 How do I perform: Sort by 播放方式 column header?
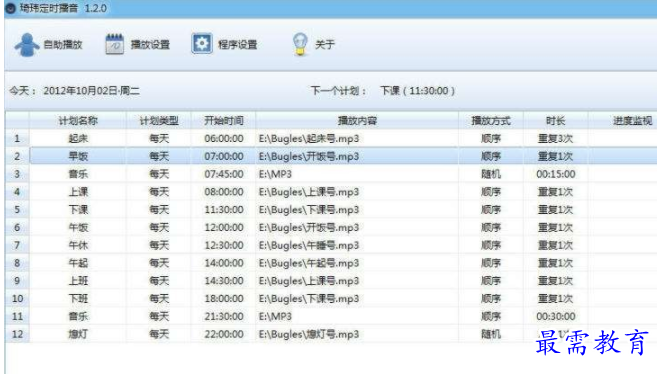[491, 121]
